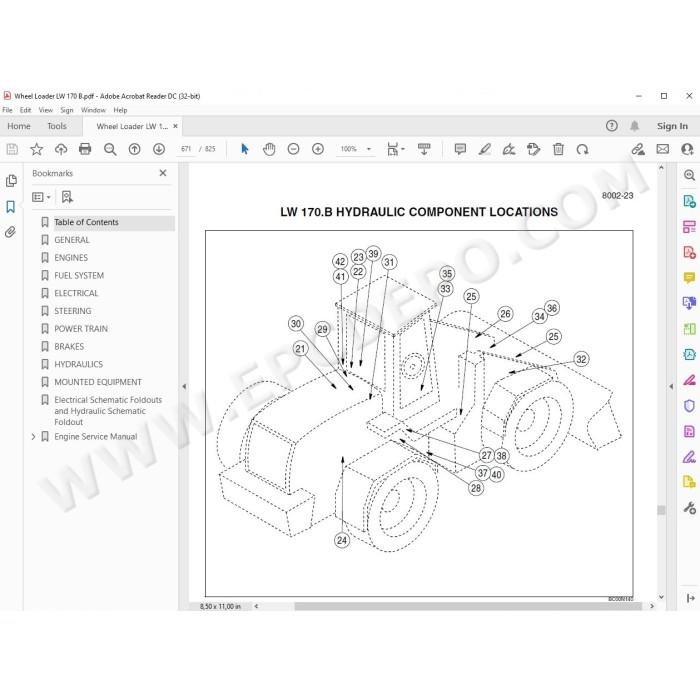Open the Attachments paperclip panel
The image size is (700, 700).
[x=11, y=232]
